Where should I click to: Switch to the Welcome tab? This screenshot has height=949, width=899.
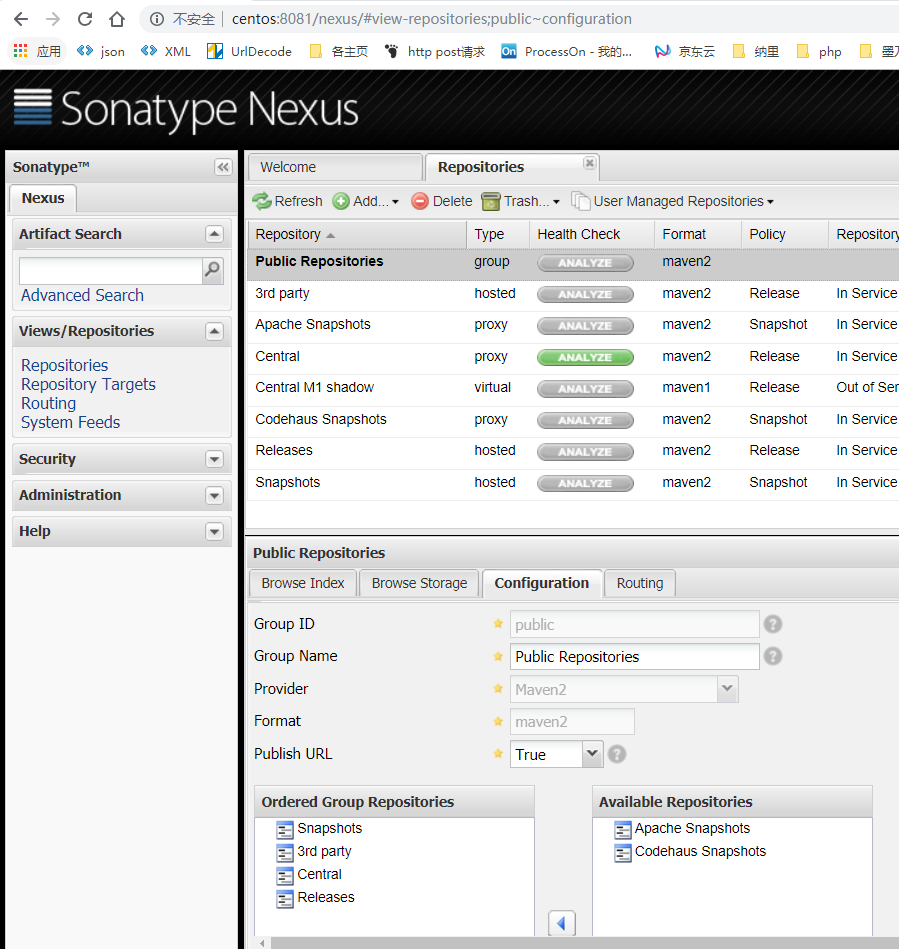click(x=288, y=167)
